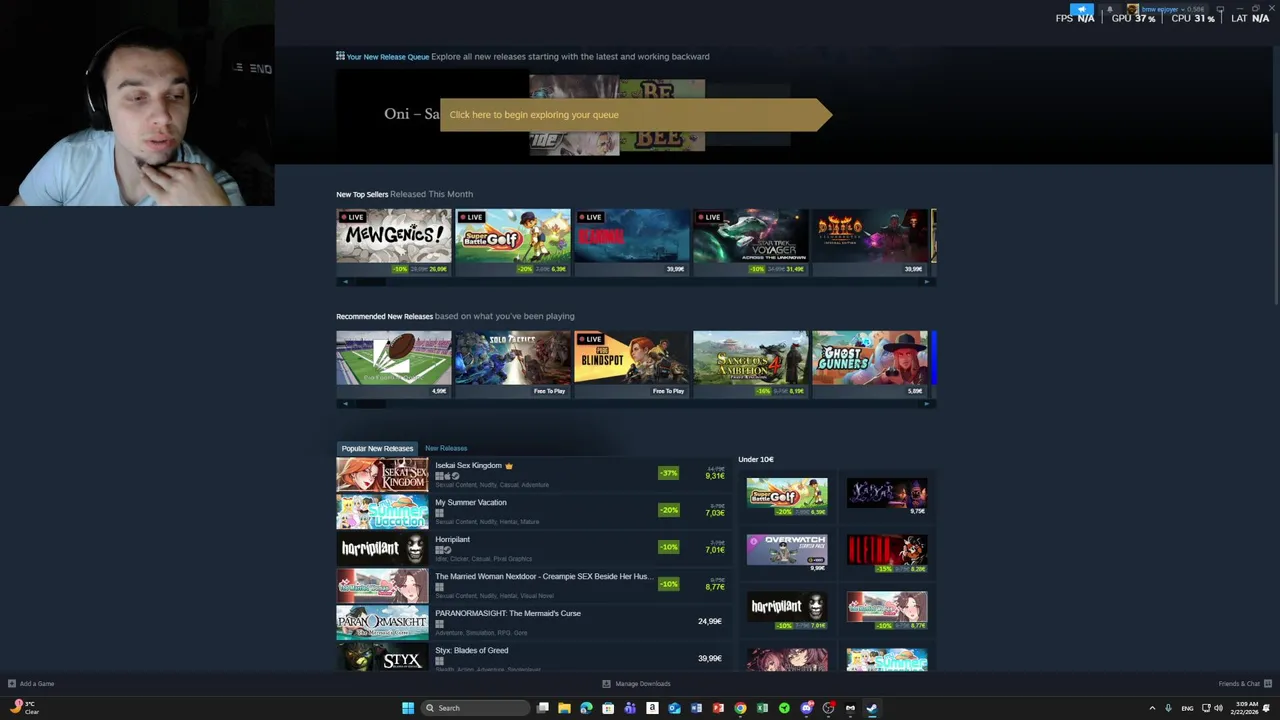Open the Sanguo's Ambition 4 capsule

[x=750, y=364]
